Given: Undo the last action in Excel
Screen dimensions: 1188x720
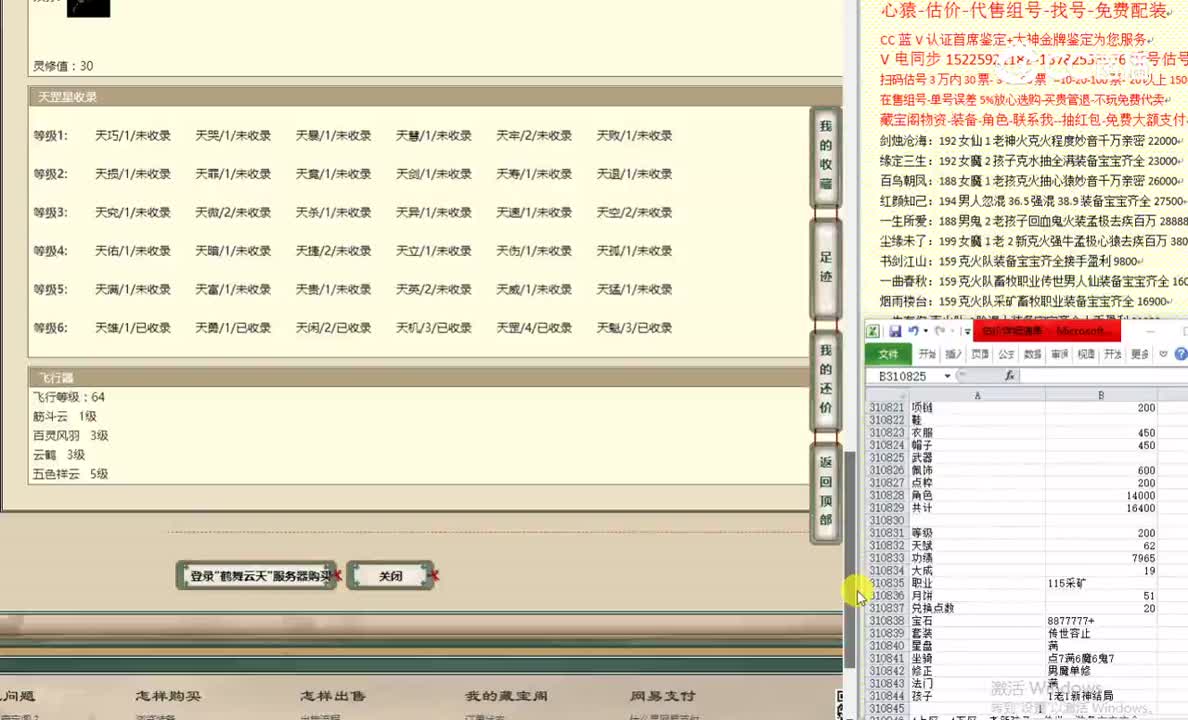Looking at the screenshot, I should [914, 331].
